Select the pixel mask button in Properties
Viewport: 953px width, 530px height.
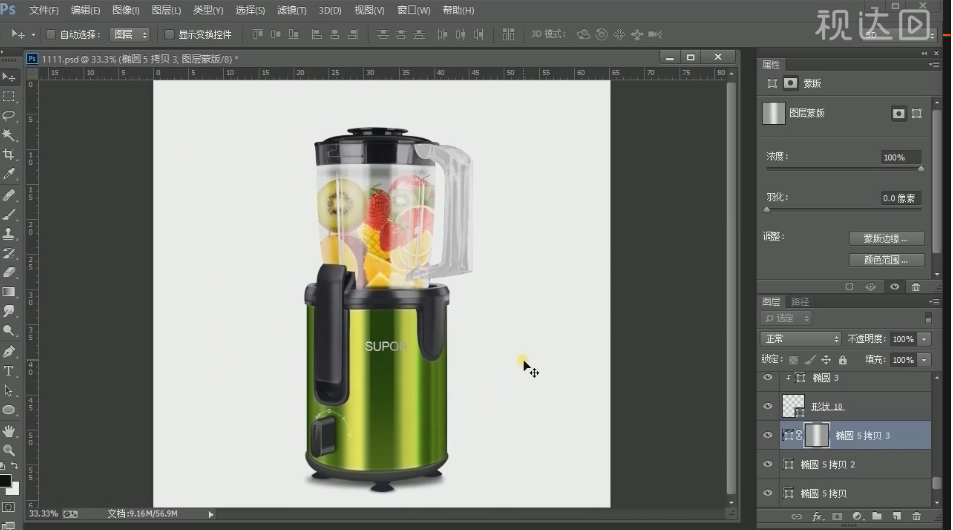[898, 113]
